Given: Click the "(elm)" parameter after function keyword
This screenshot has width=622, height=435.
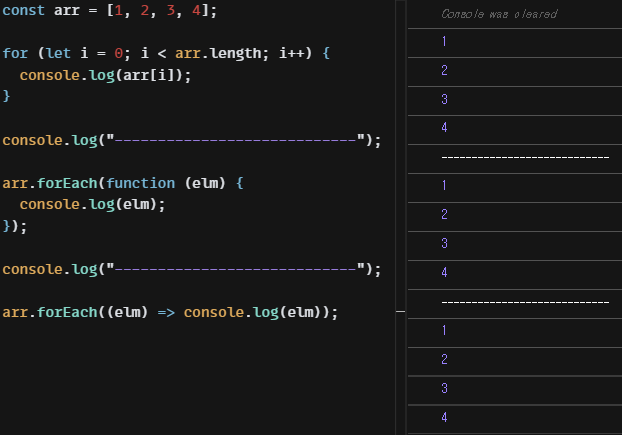Looking at the screenshot, I should point(205,183).
